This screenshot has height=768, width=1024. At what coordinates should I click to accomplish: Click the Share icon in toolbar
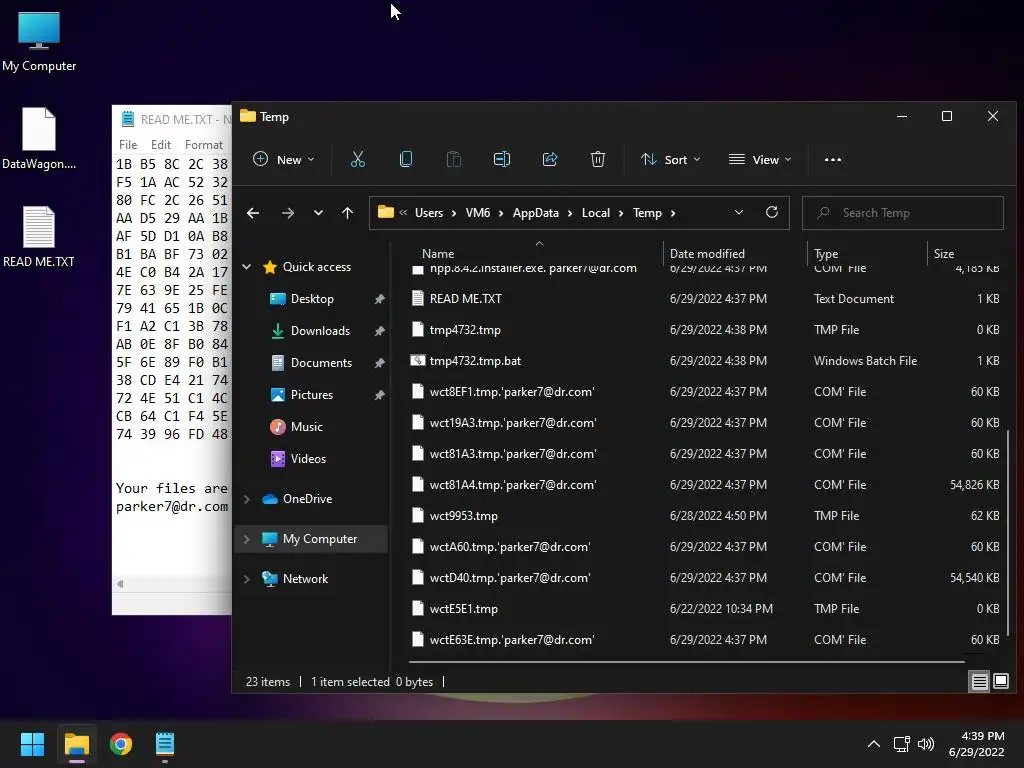pos(550,159)
